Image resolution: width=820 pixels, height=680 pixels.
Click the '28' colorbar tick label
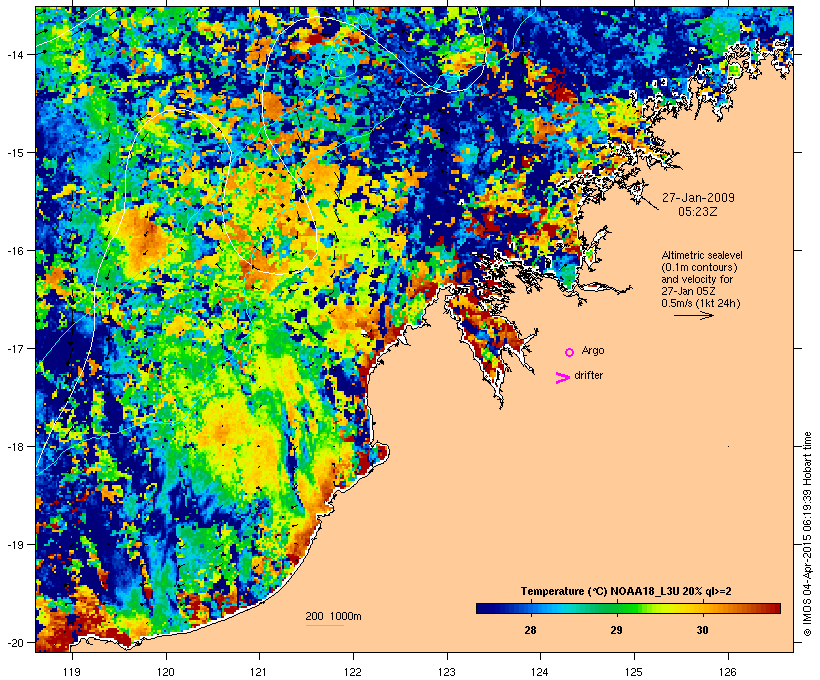pyautogui.click(x=530, y=630)
